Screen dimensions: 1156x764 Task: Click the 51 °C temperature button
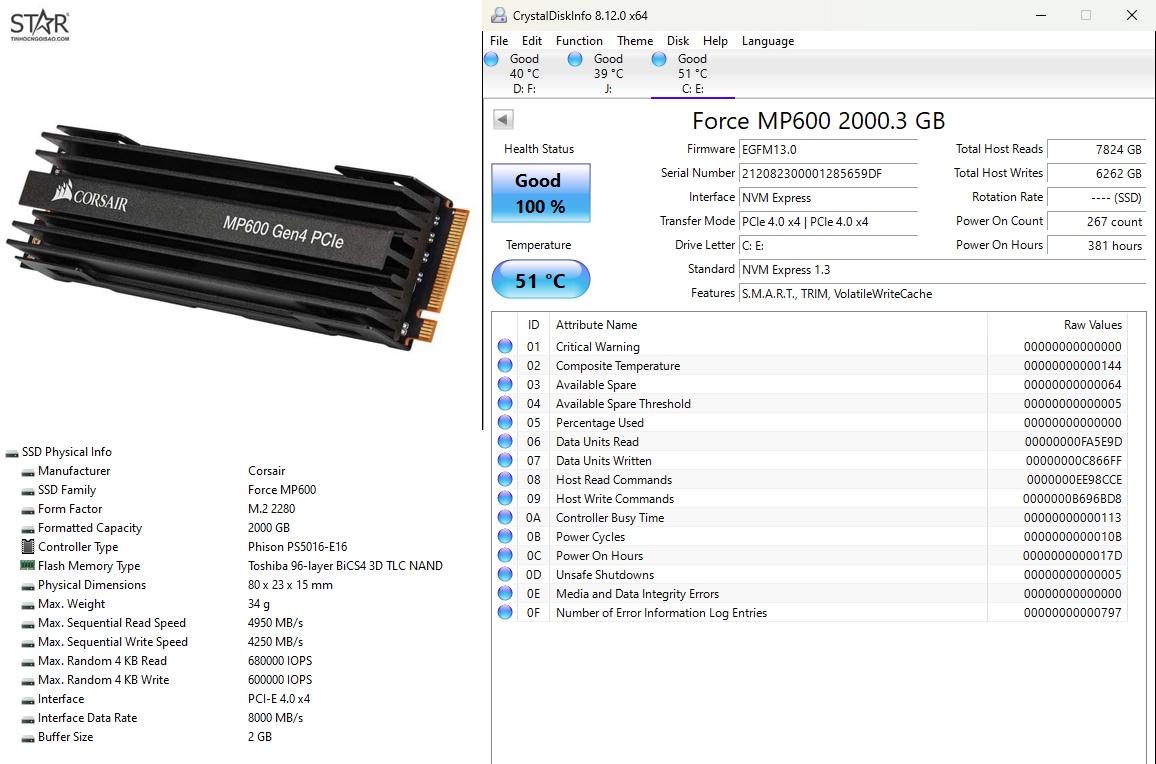540,279
